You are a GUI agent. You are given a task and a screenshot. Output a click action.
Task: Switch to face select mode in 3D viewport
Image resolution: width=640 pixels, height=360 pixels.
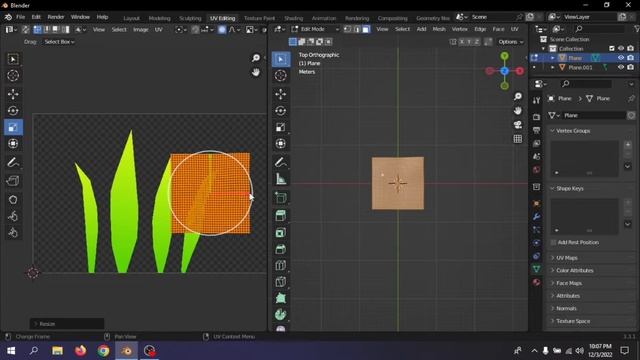[x=366, y=29]
